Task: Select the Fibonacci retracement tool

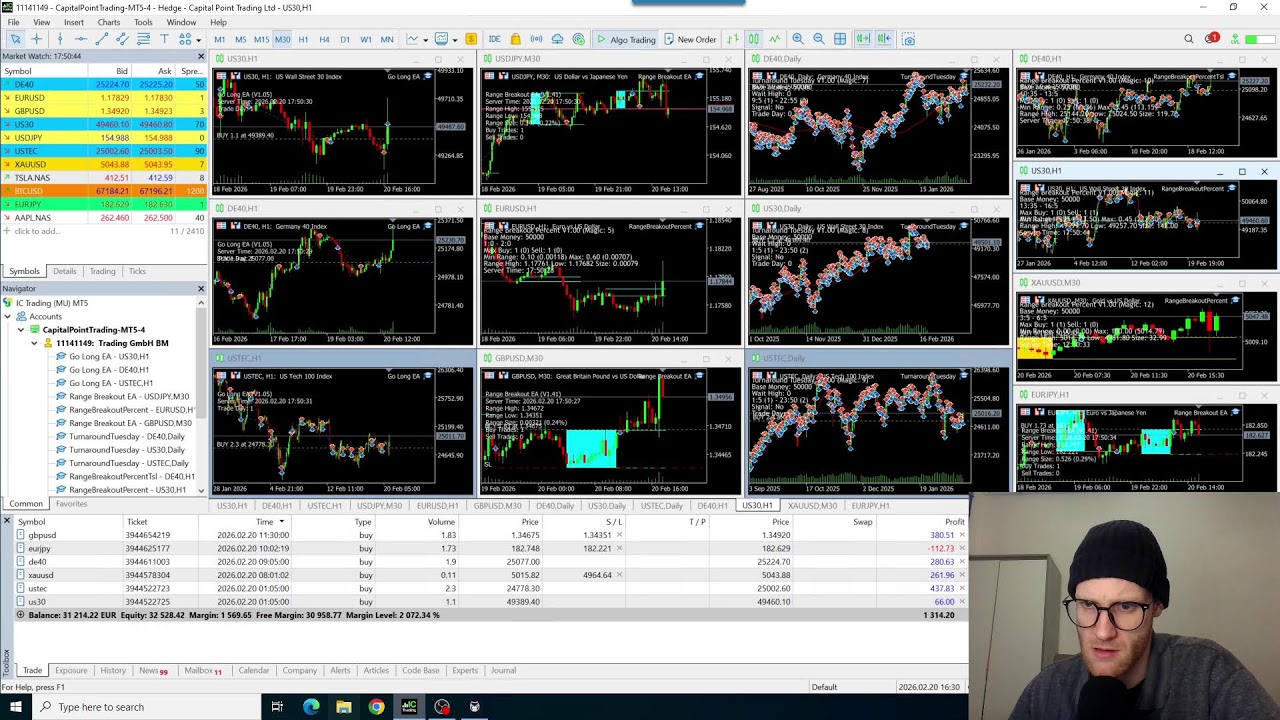Action: (143, 39)
